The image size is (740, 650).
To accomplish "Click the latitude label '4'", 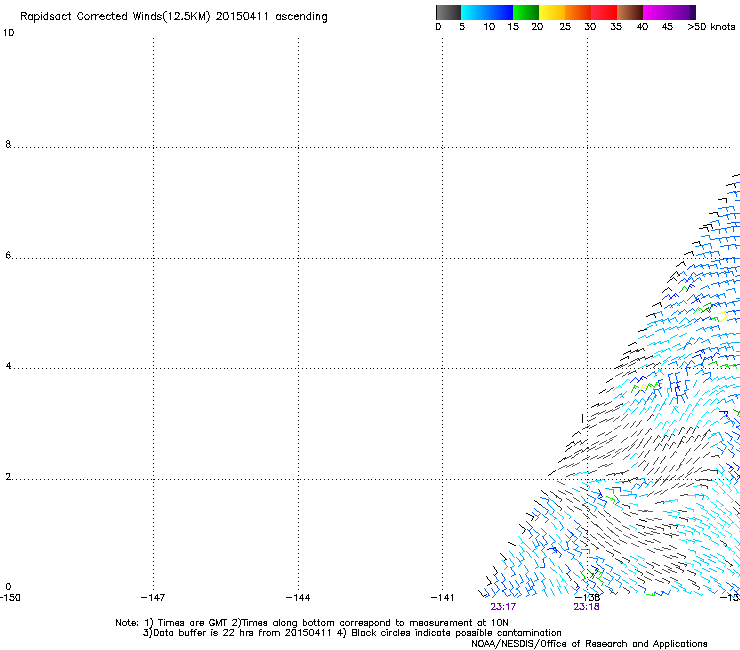I will click(8, 366).
